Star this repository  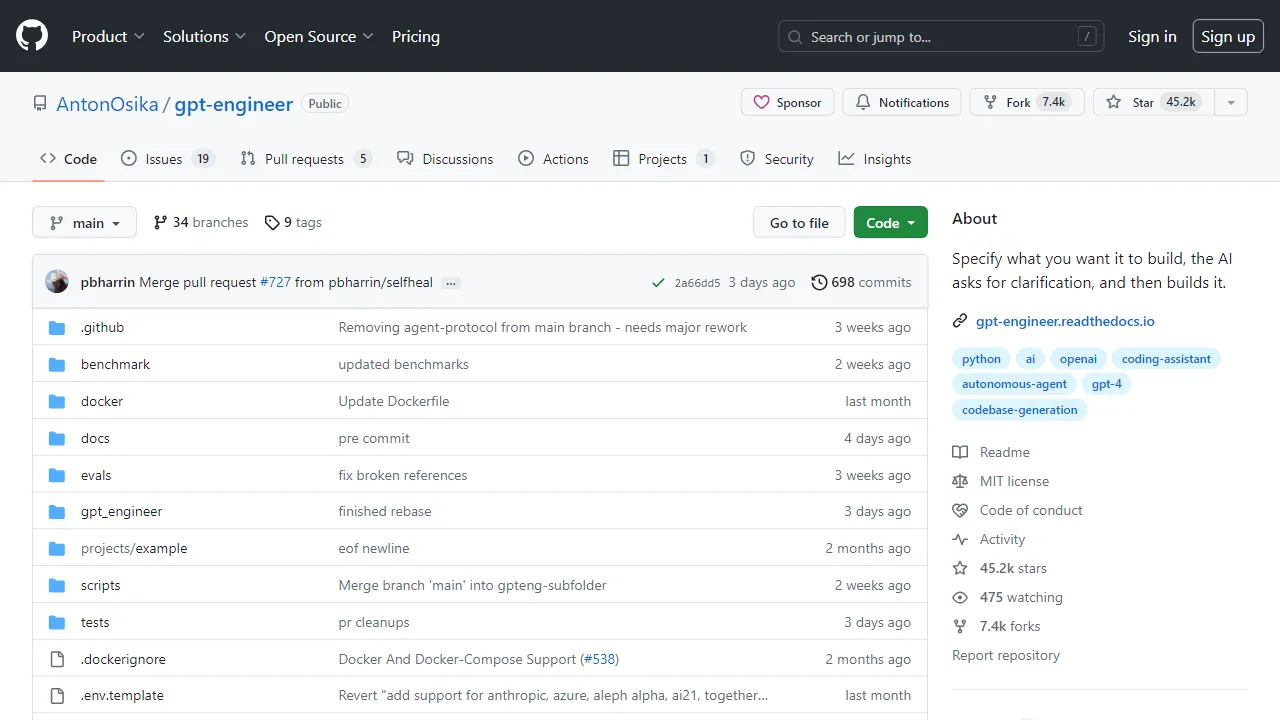(x=1153, y=102)
